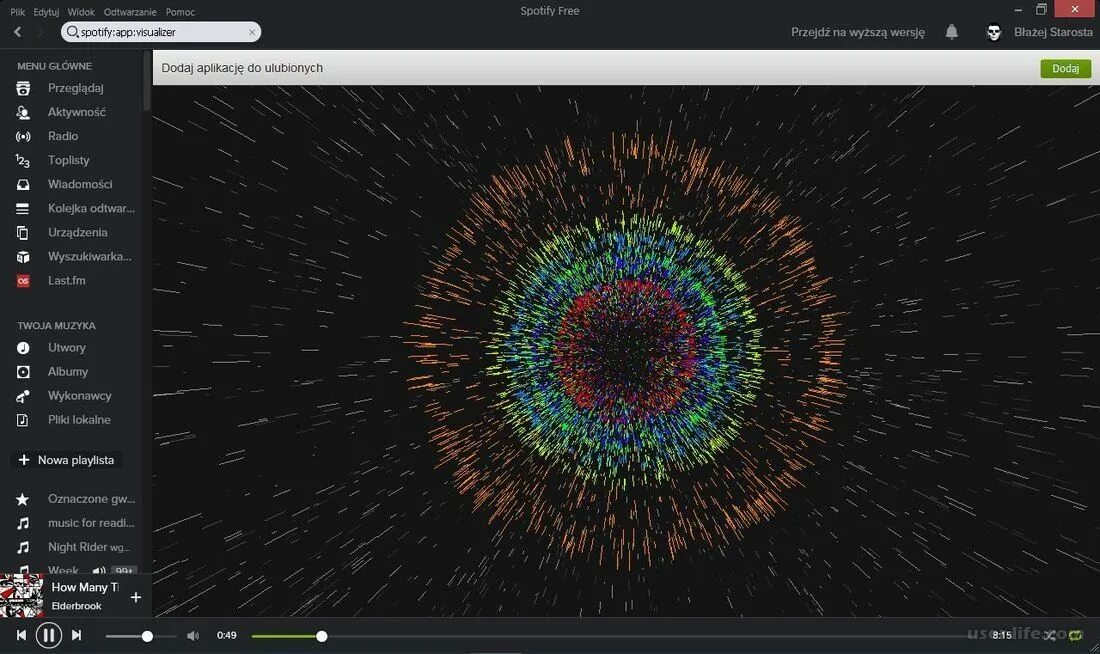Open the Pomoc menu
This screenshot has height=654, width=1100.
(180, 12)
